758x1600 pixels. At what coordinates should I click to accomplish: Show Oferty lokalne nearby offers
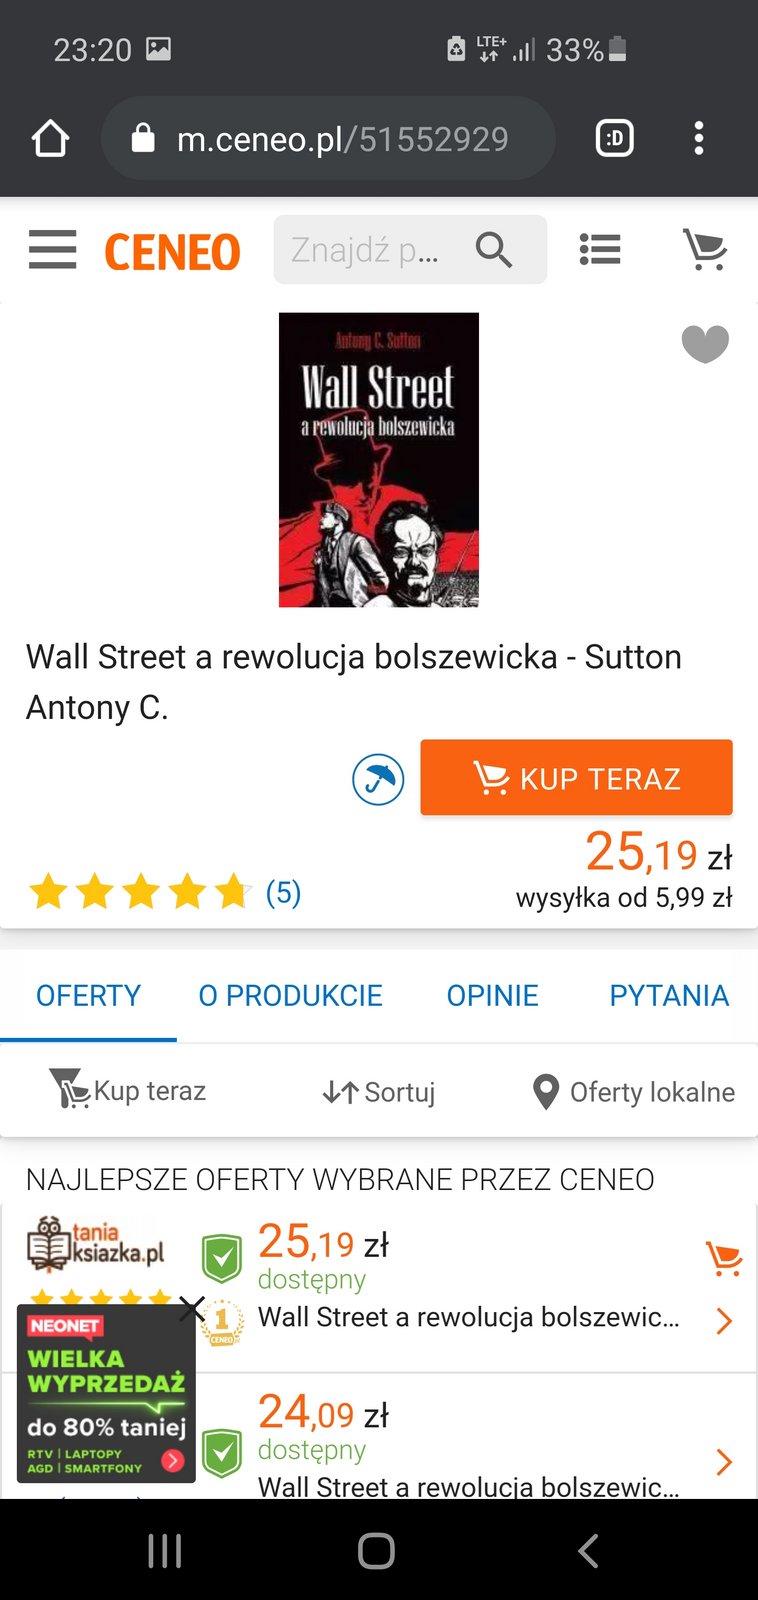tap(634, 1092)
